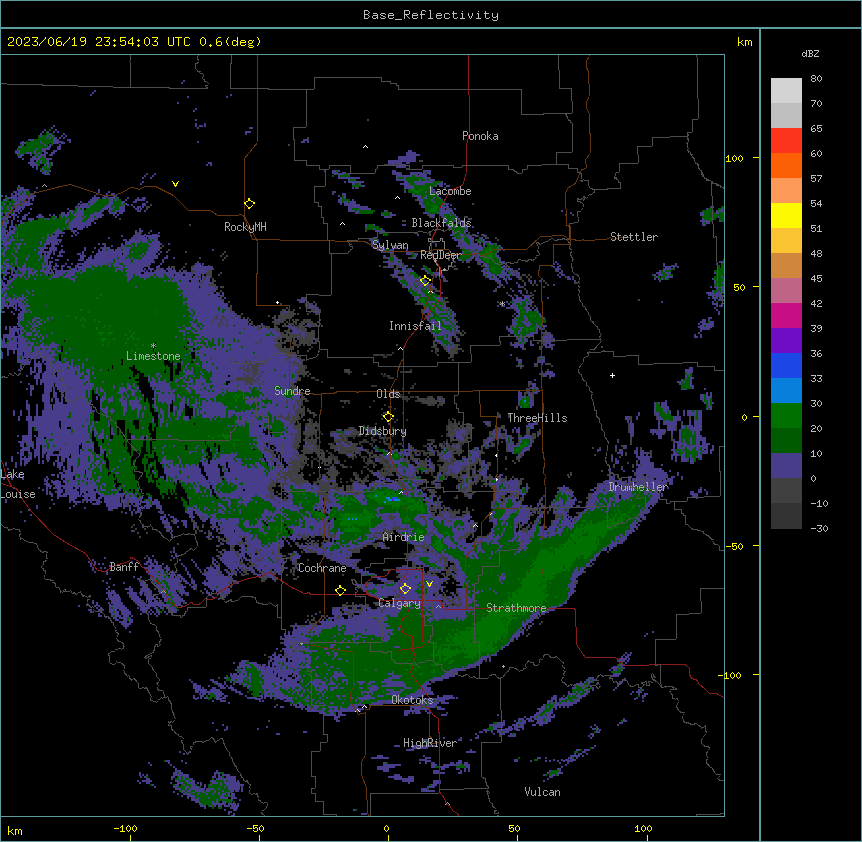Screen dimensions: 862x842
Task: Click the legend value 45
Action: tap(816, 279)
